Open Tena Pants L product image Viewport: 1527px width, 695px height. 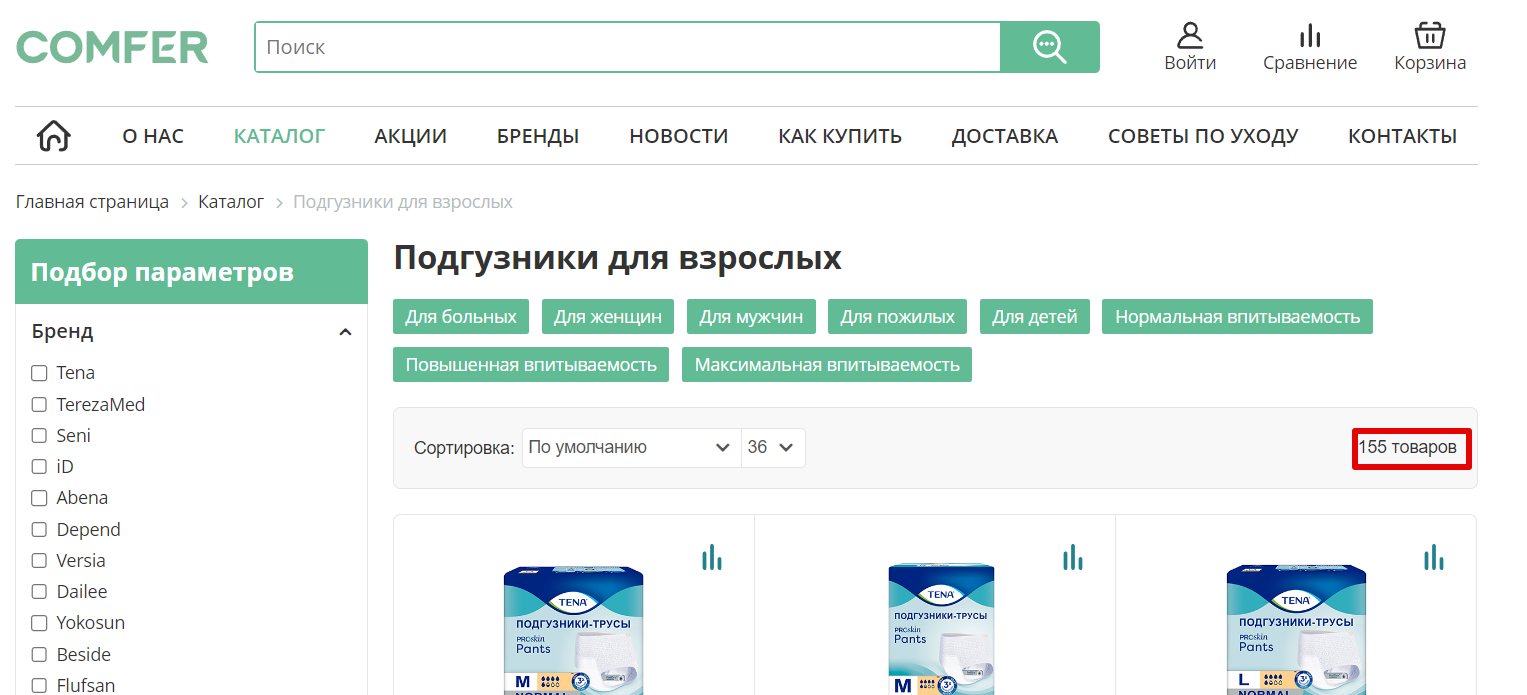click(1296, 630)
